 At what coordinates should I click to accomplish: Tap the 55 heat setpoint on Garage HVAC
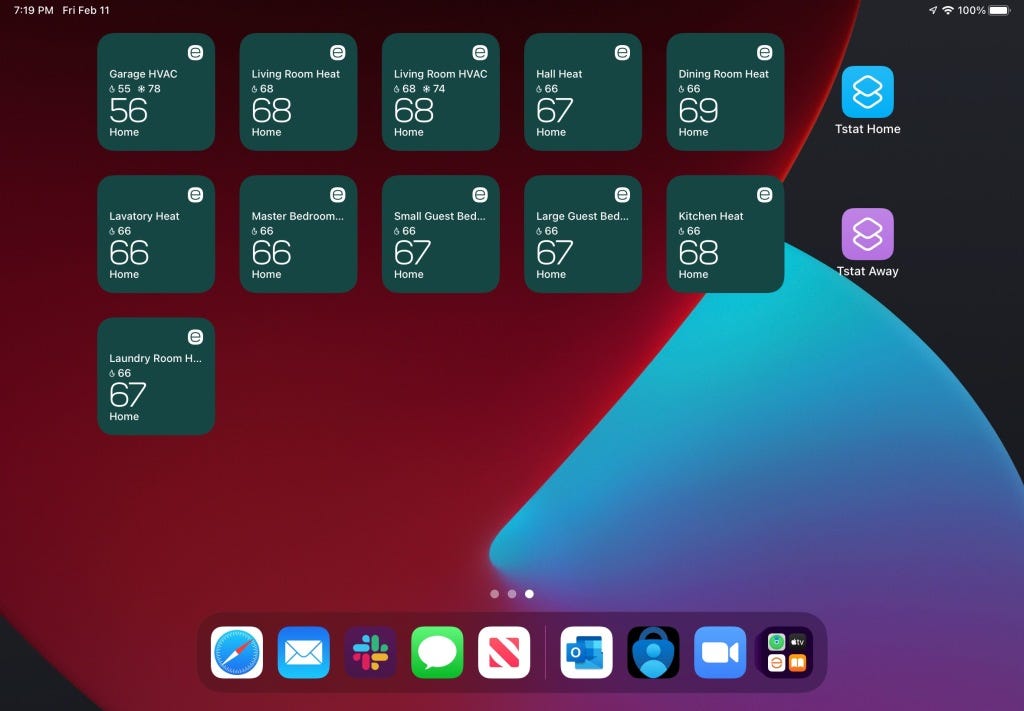tap(124, 89)
